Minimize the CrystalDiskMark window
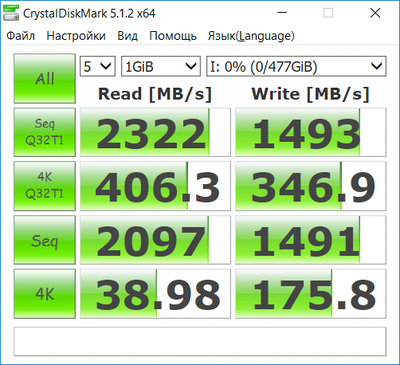The width and height of the screenshot is (400, 365). (x=282, y=13)
